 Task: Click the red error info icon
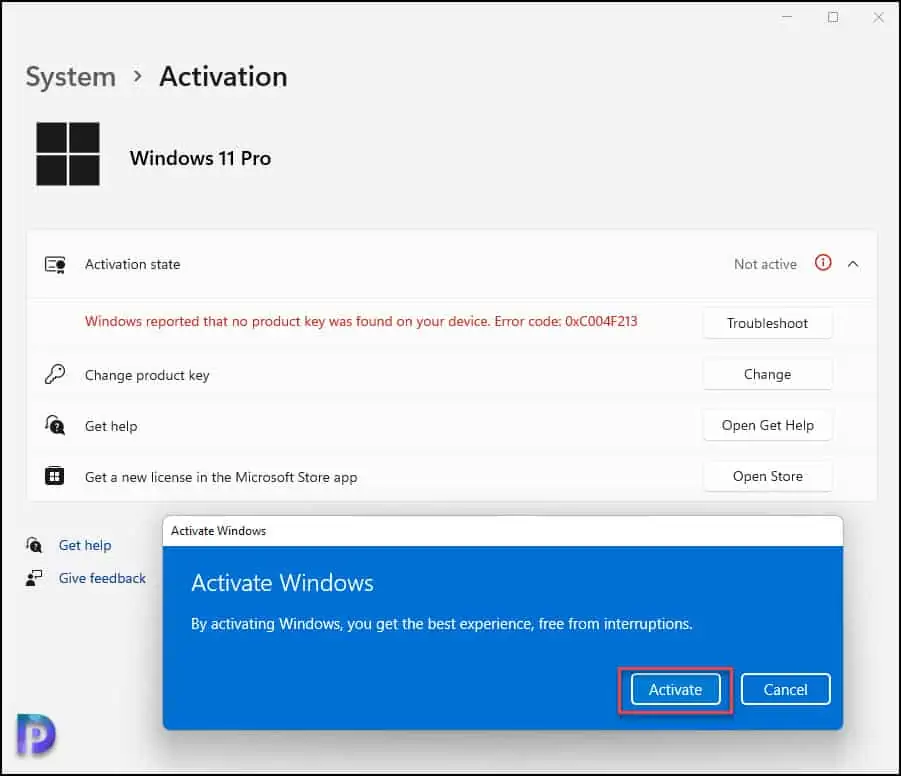pyautogui.click(x=823, y=264)
